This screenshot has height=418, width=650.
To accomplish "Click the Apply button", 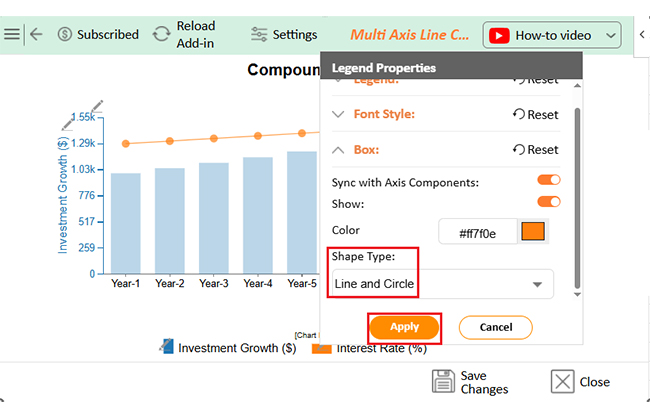I will click(404, 327).
